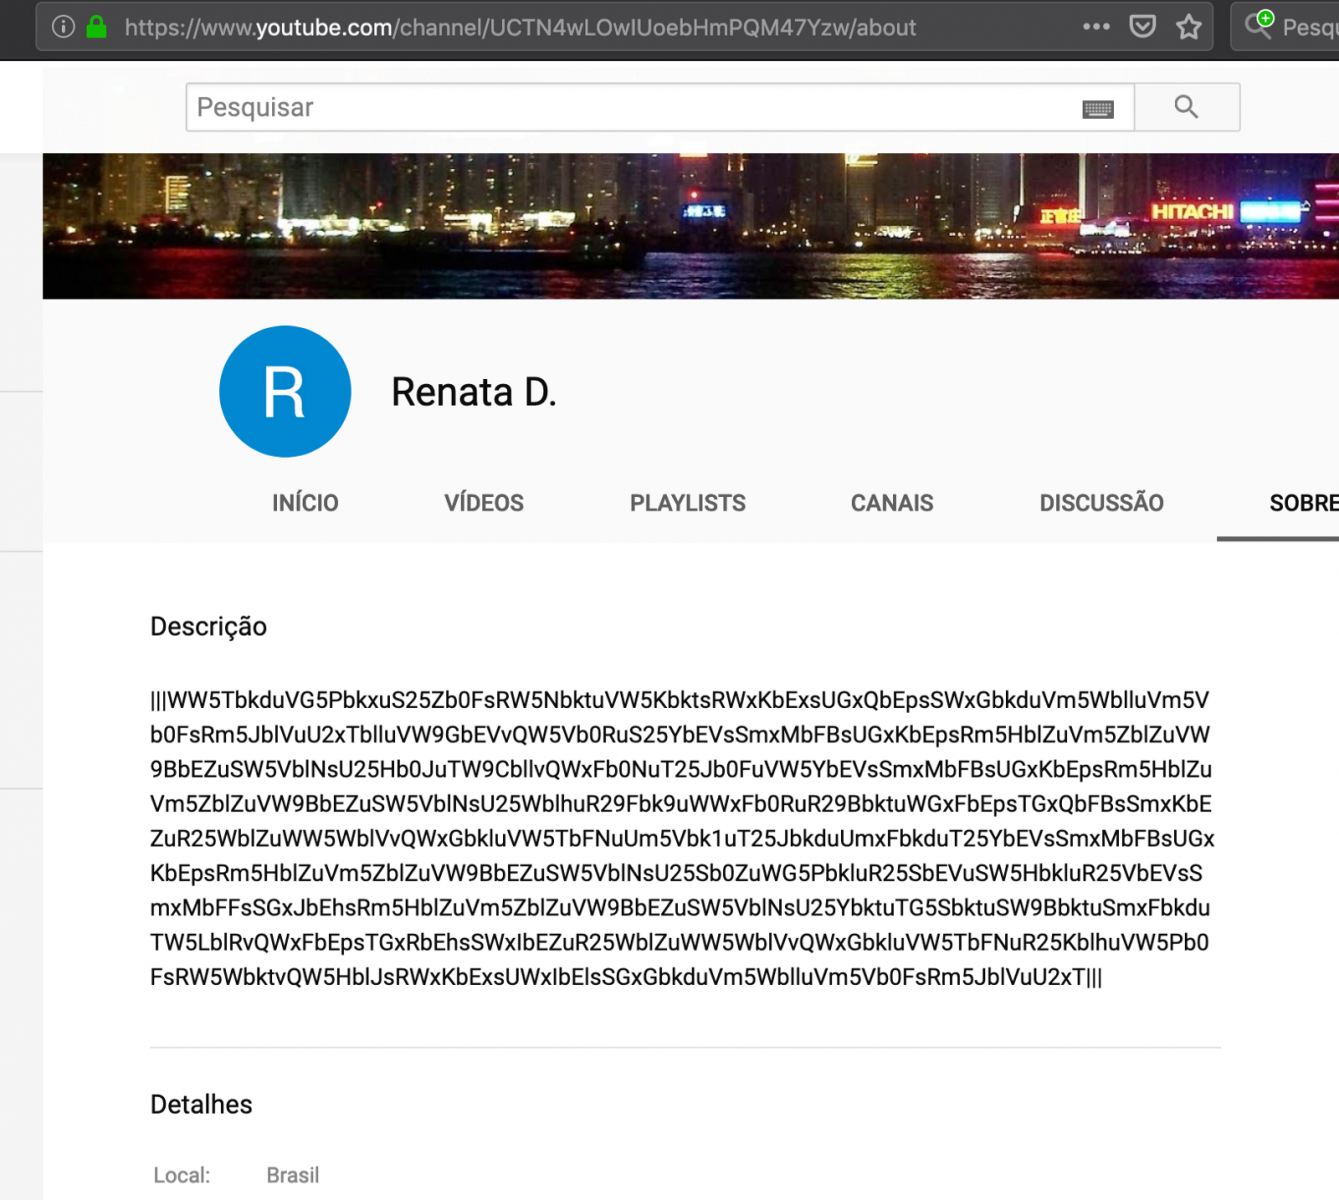1339x1200 pixels.
Task: Click the site information icon in address bar
Action: 63,27
